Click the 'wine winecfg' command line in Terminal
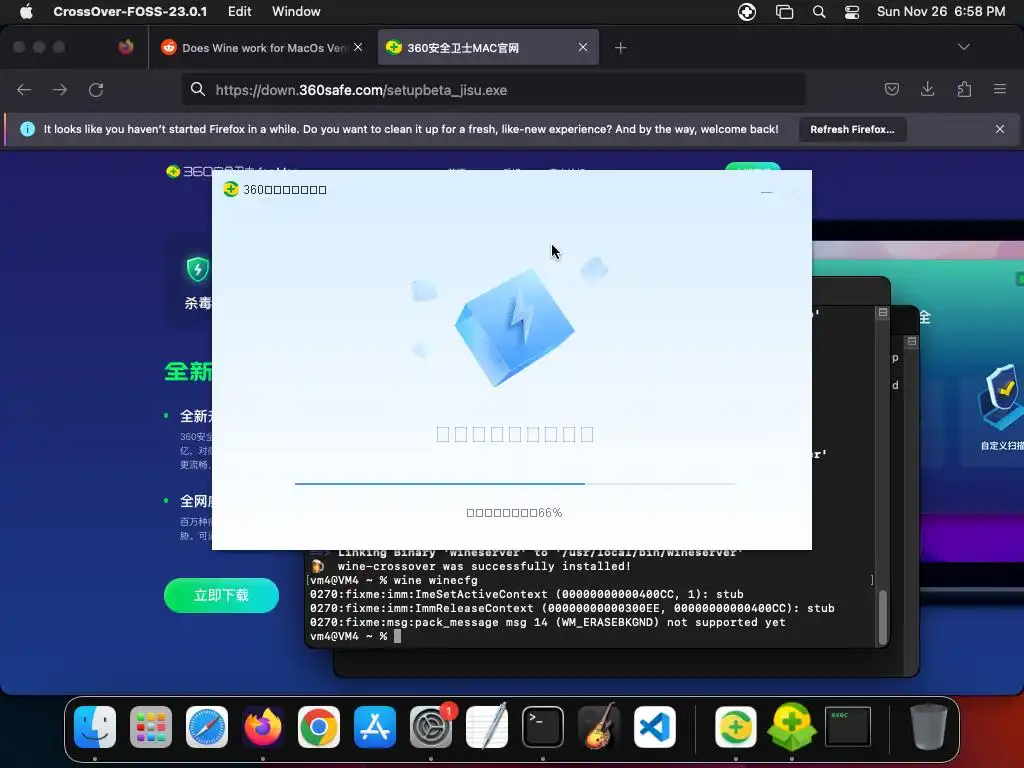The height and width of the screenshot is (768, 1024). 394,580
